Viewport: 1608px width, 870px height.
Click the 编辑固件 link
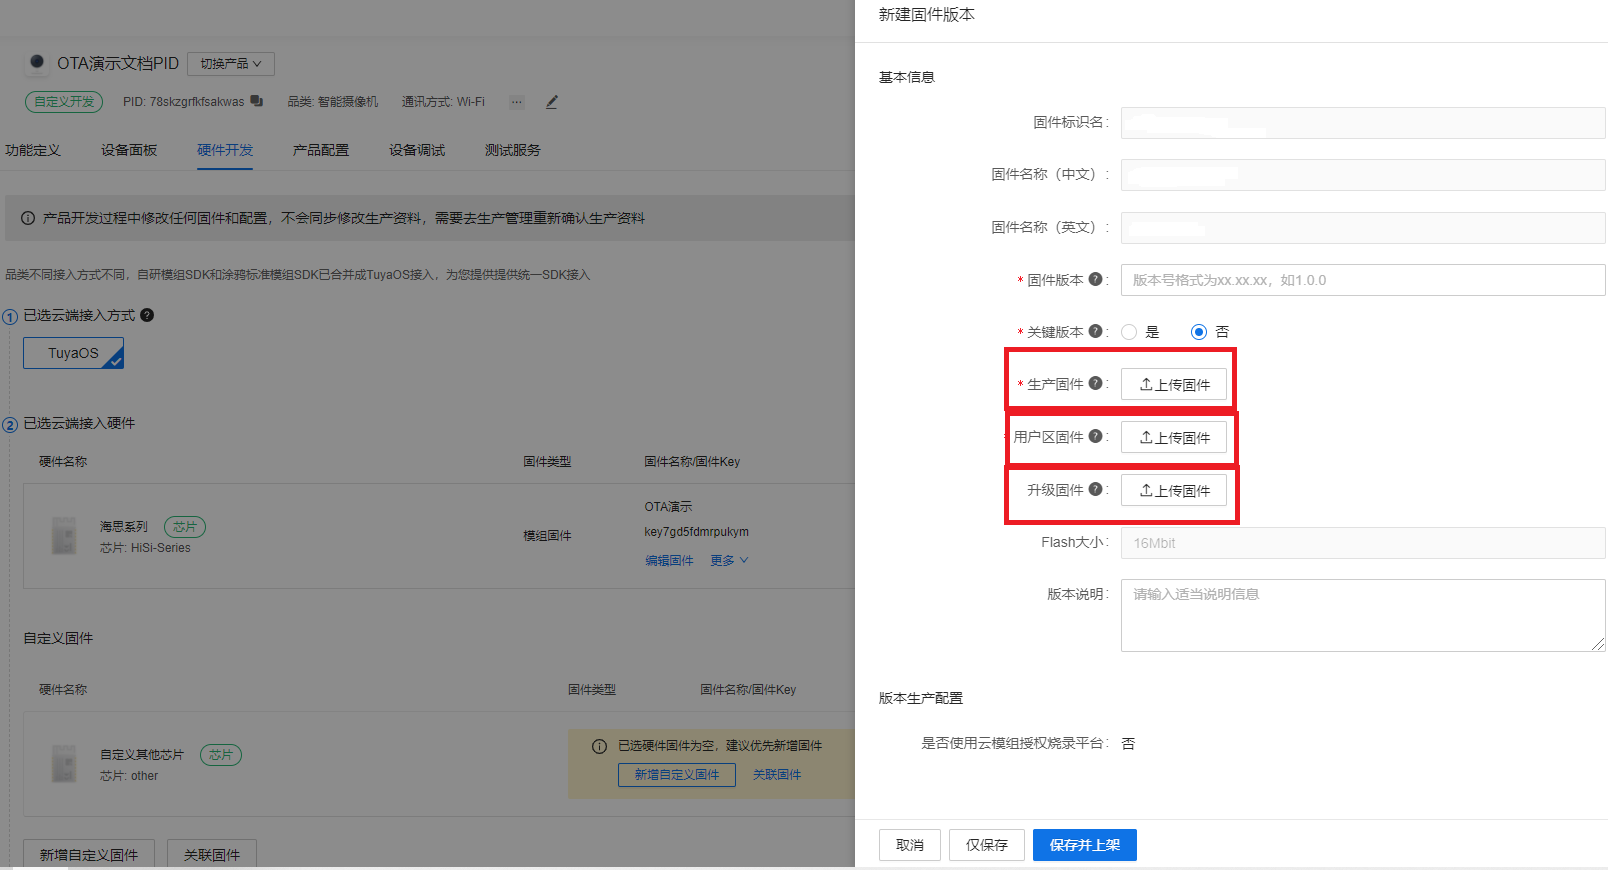point(669,561)
